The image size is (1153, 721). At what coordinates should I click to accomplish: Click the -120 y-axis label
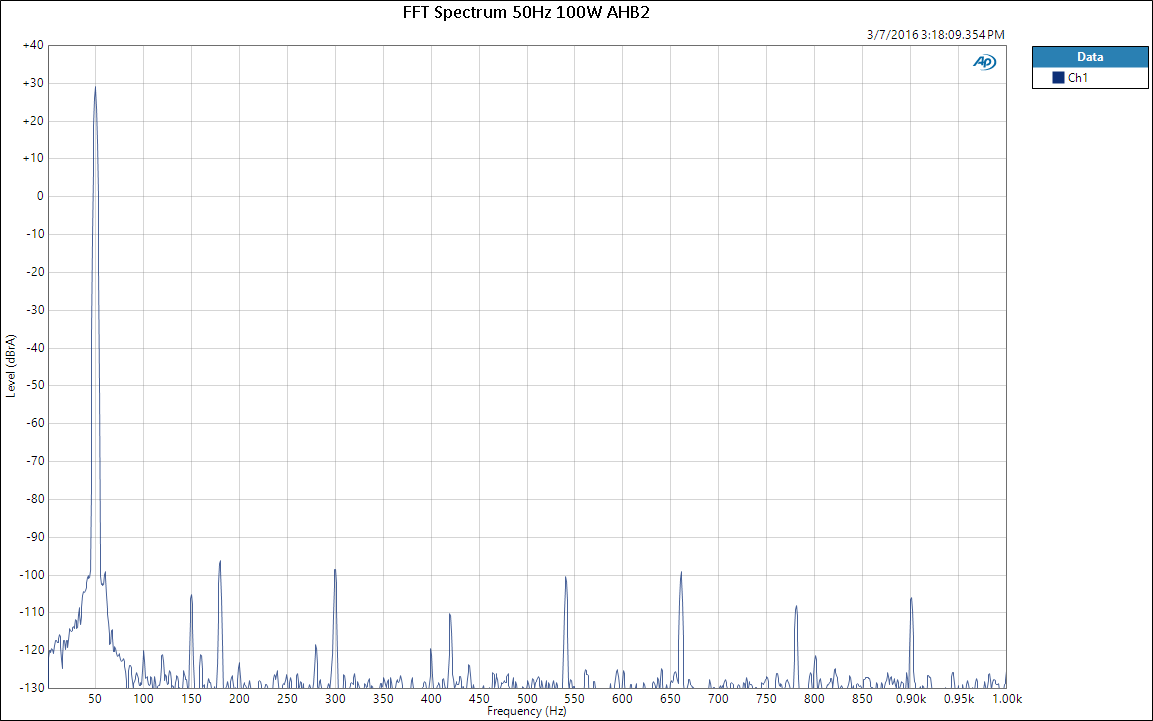pyautogui.click(x=32, y=650)
